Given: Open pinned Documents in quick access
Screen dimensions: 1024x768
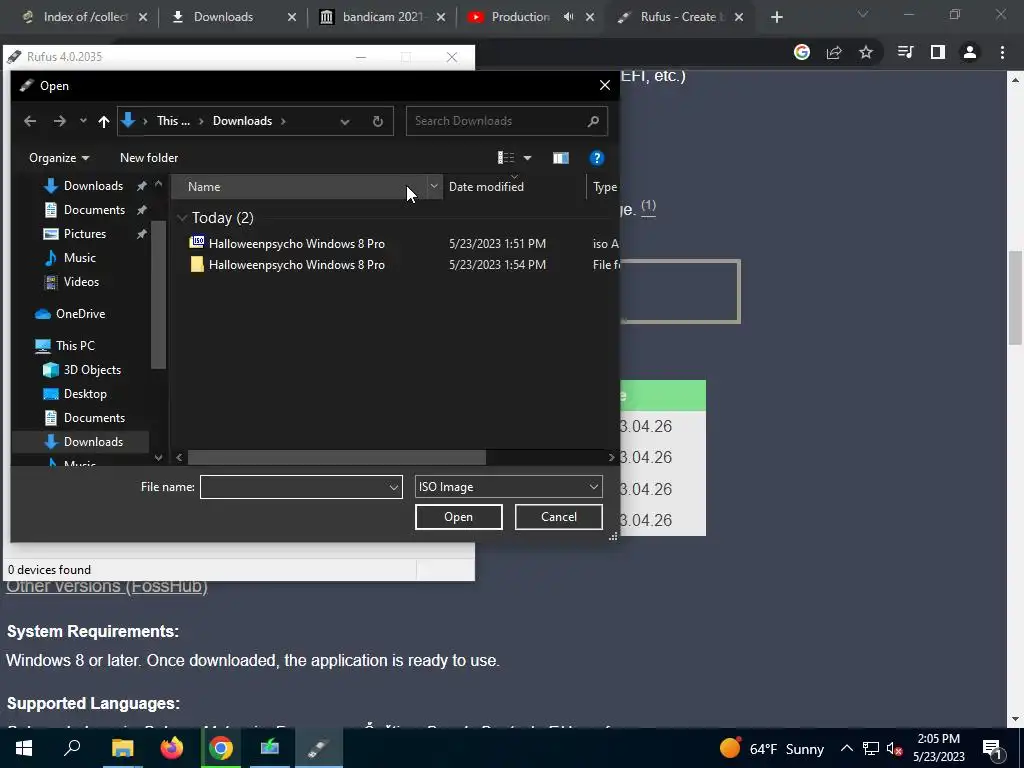Looking at the screenshot, I should pos(94,210).
